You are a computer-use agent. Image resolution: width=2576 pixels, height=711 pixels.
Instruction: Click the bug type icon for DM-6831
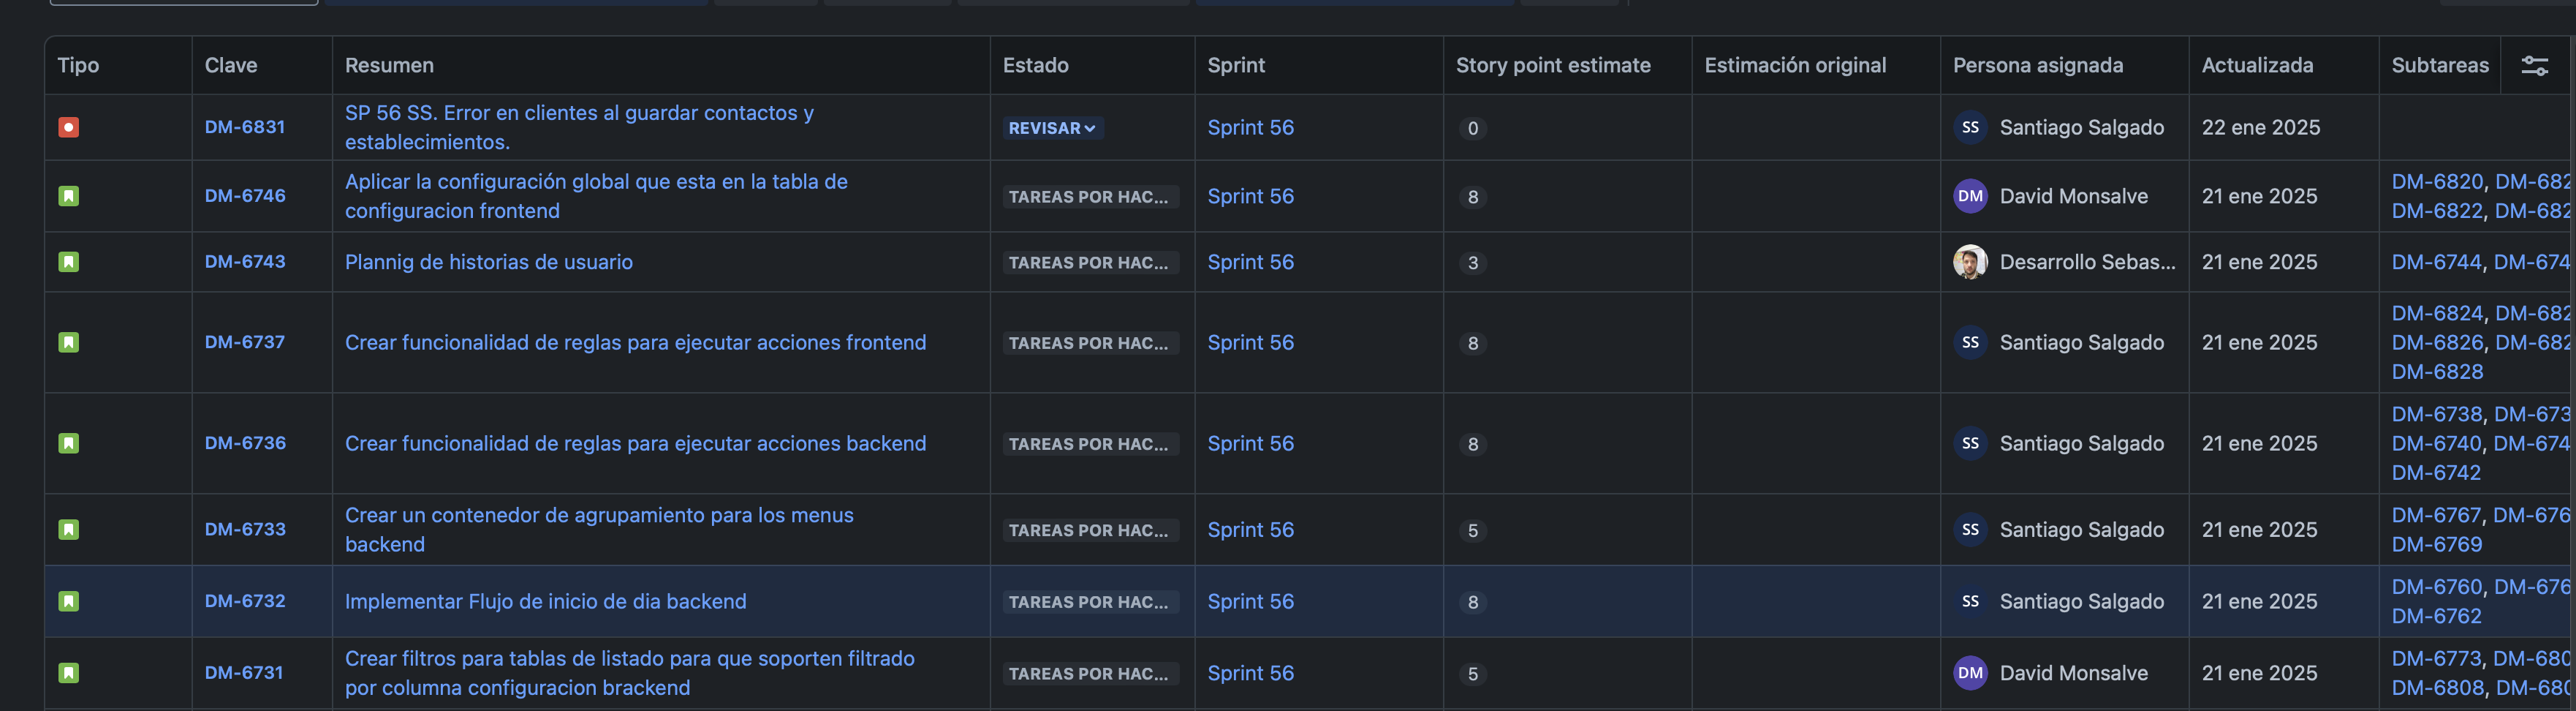pos(68,127)
